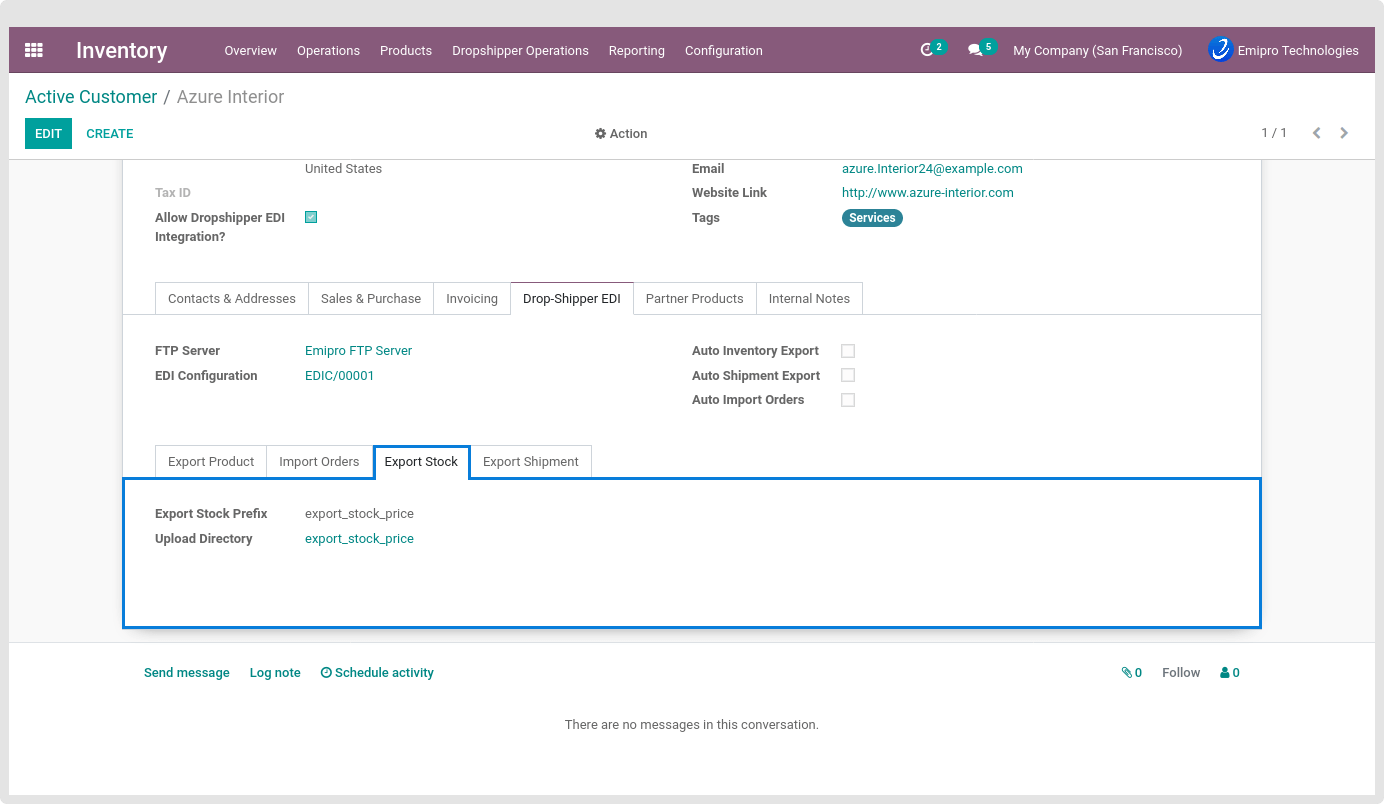This screenshot has width=1384, height=804.
Task: Open the Action dropdown menu
Action: coord(621,133)
